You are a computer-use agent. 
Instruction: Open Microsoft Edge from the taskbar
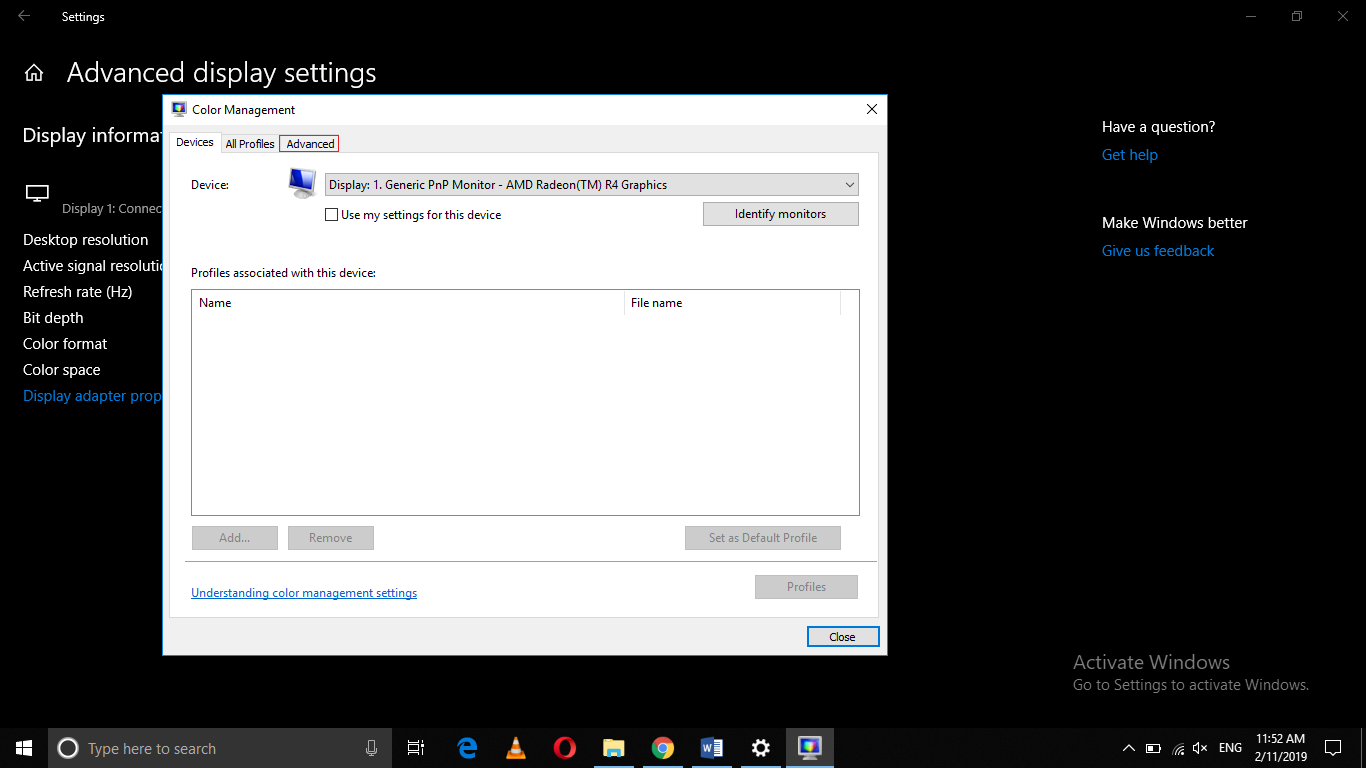tap(466, 747)
